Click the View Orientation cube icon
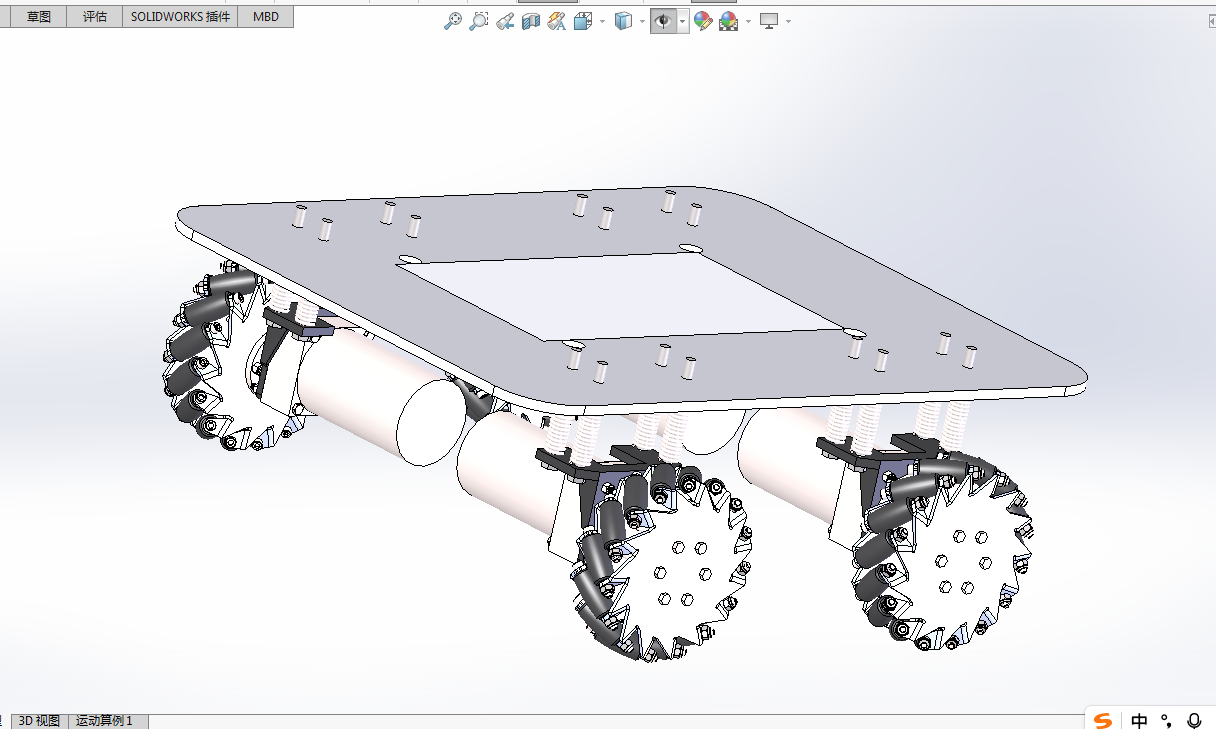This screenshot has height=729, width=1216. tap(583, 21)
